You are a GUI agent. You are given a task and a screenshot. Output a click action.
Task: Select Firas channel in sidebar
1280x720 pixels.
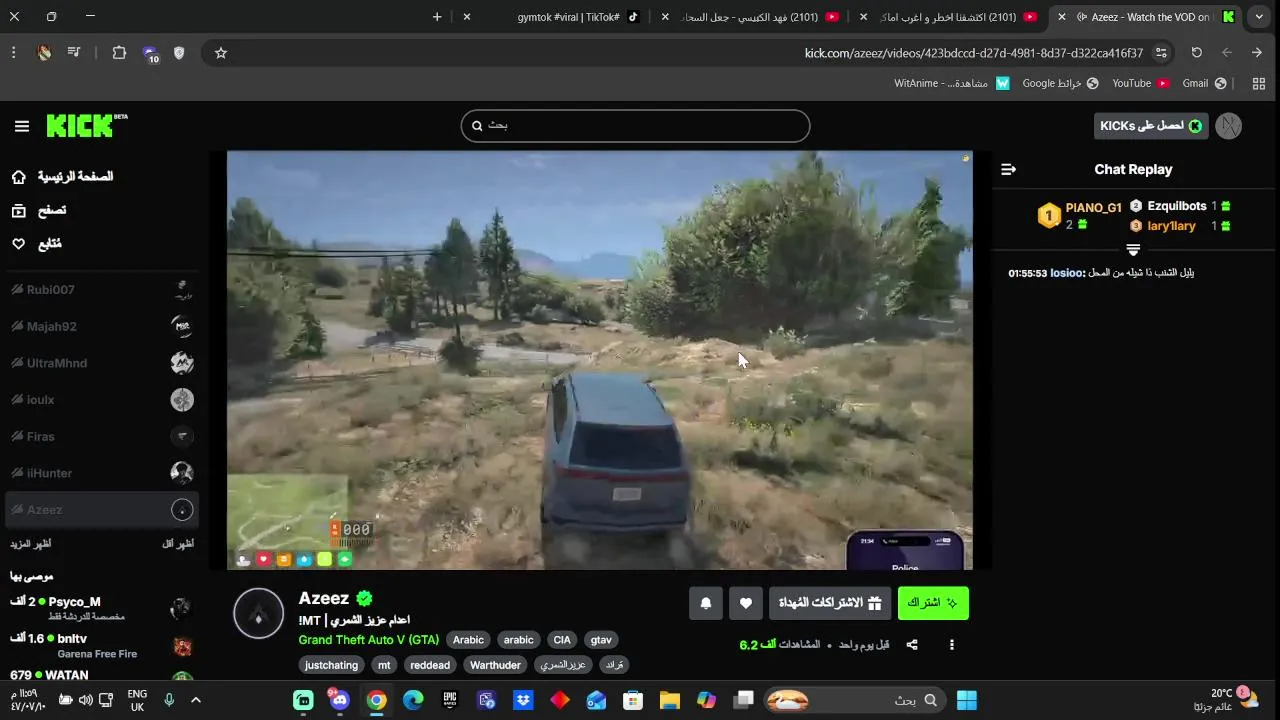point(102,436)
